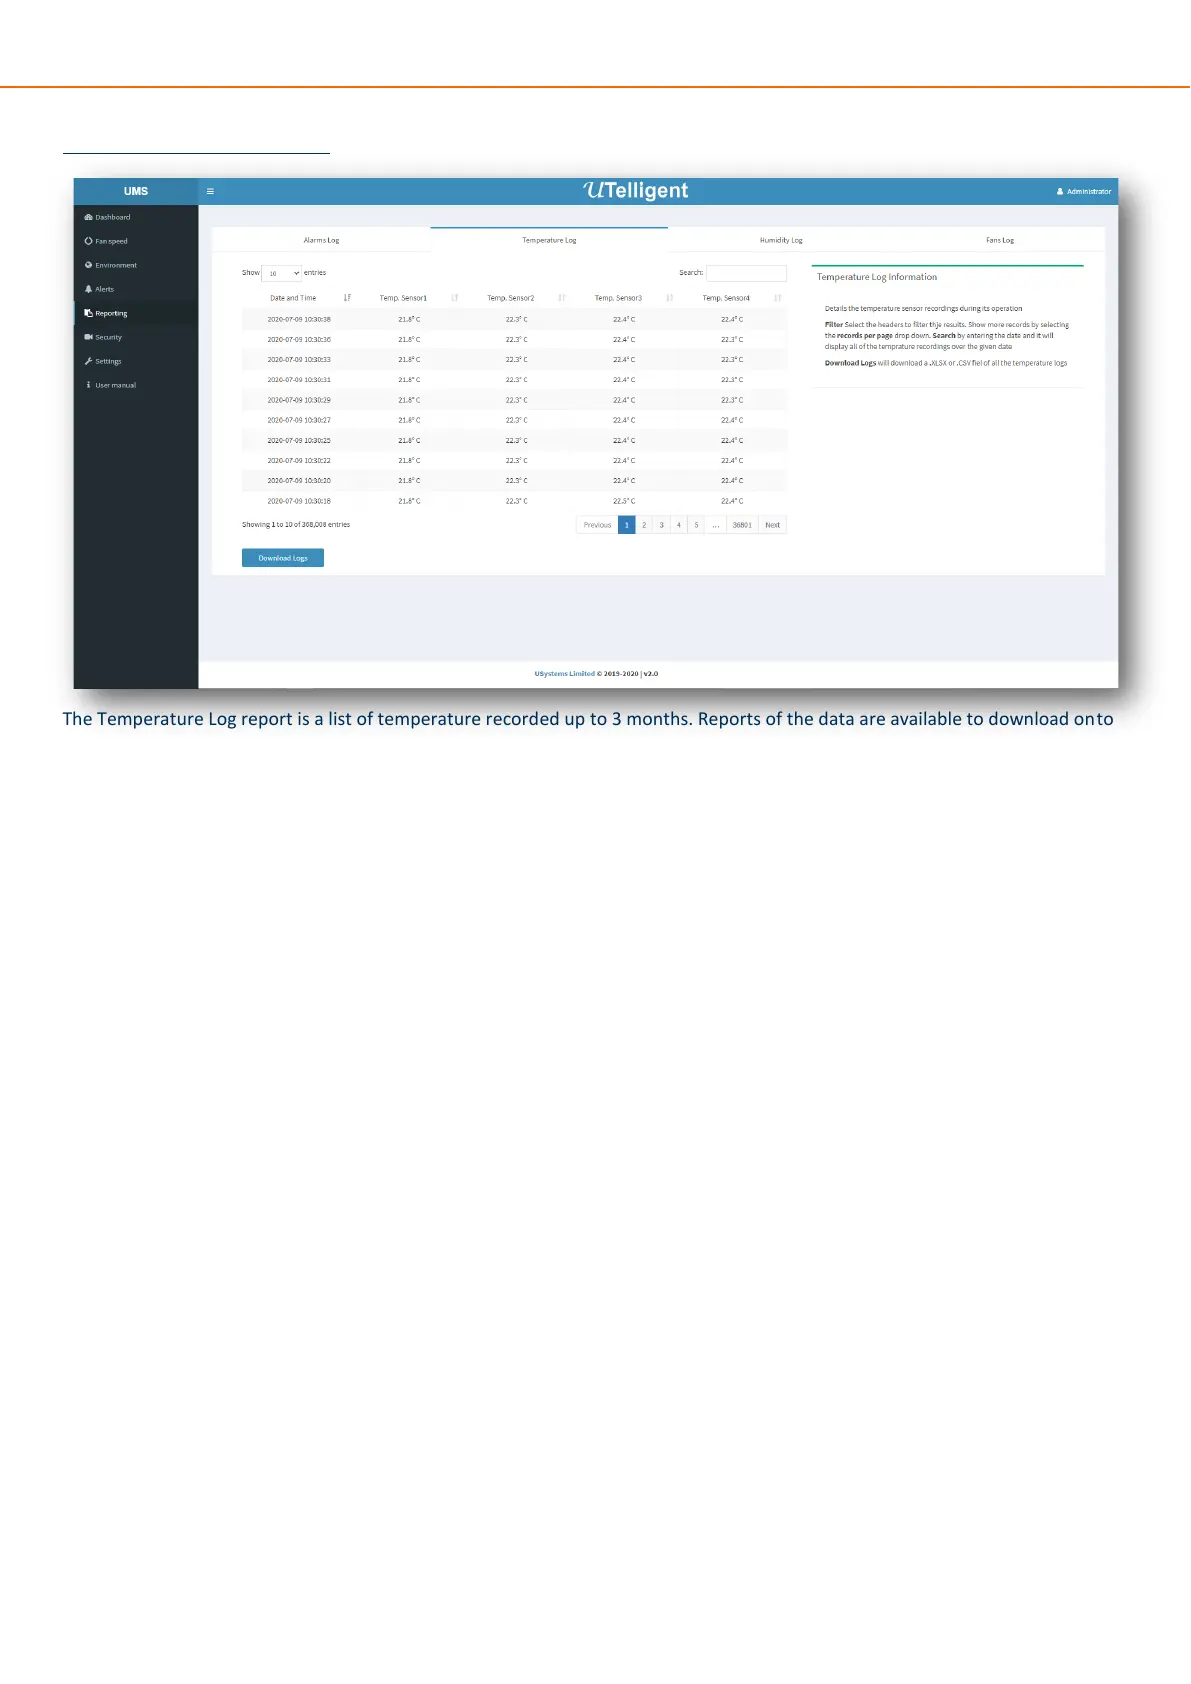Go to page 4 of results
This screenshot has height=1684, width=1191.
[679, 525]
